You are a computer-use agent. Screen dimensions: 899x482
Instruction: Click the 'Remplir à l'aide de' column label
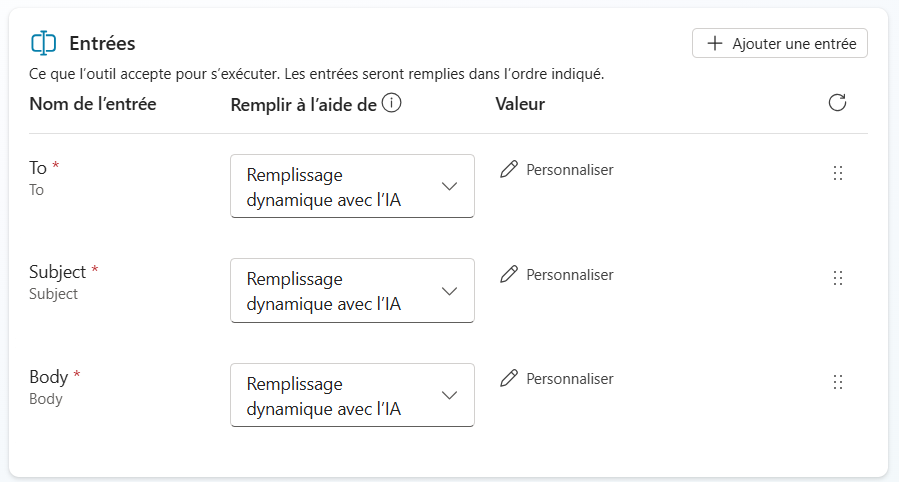click(303, 104)
